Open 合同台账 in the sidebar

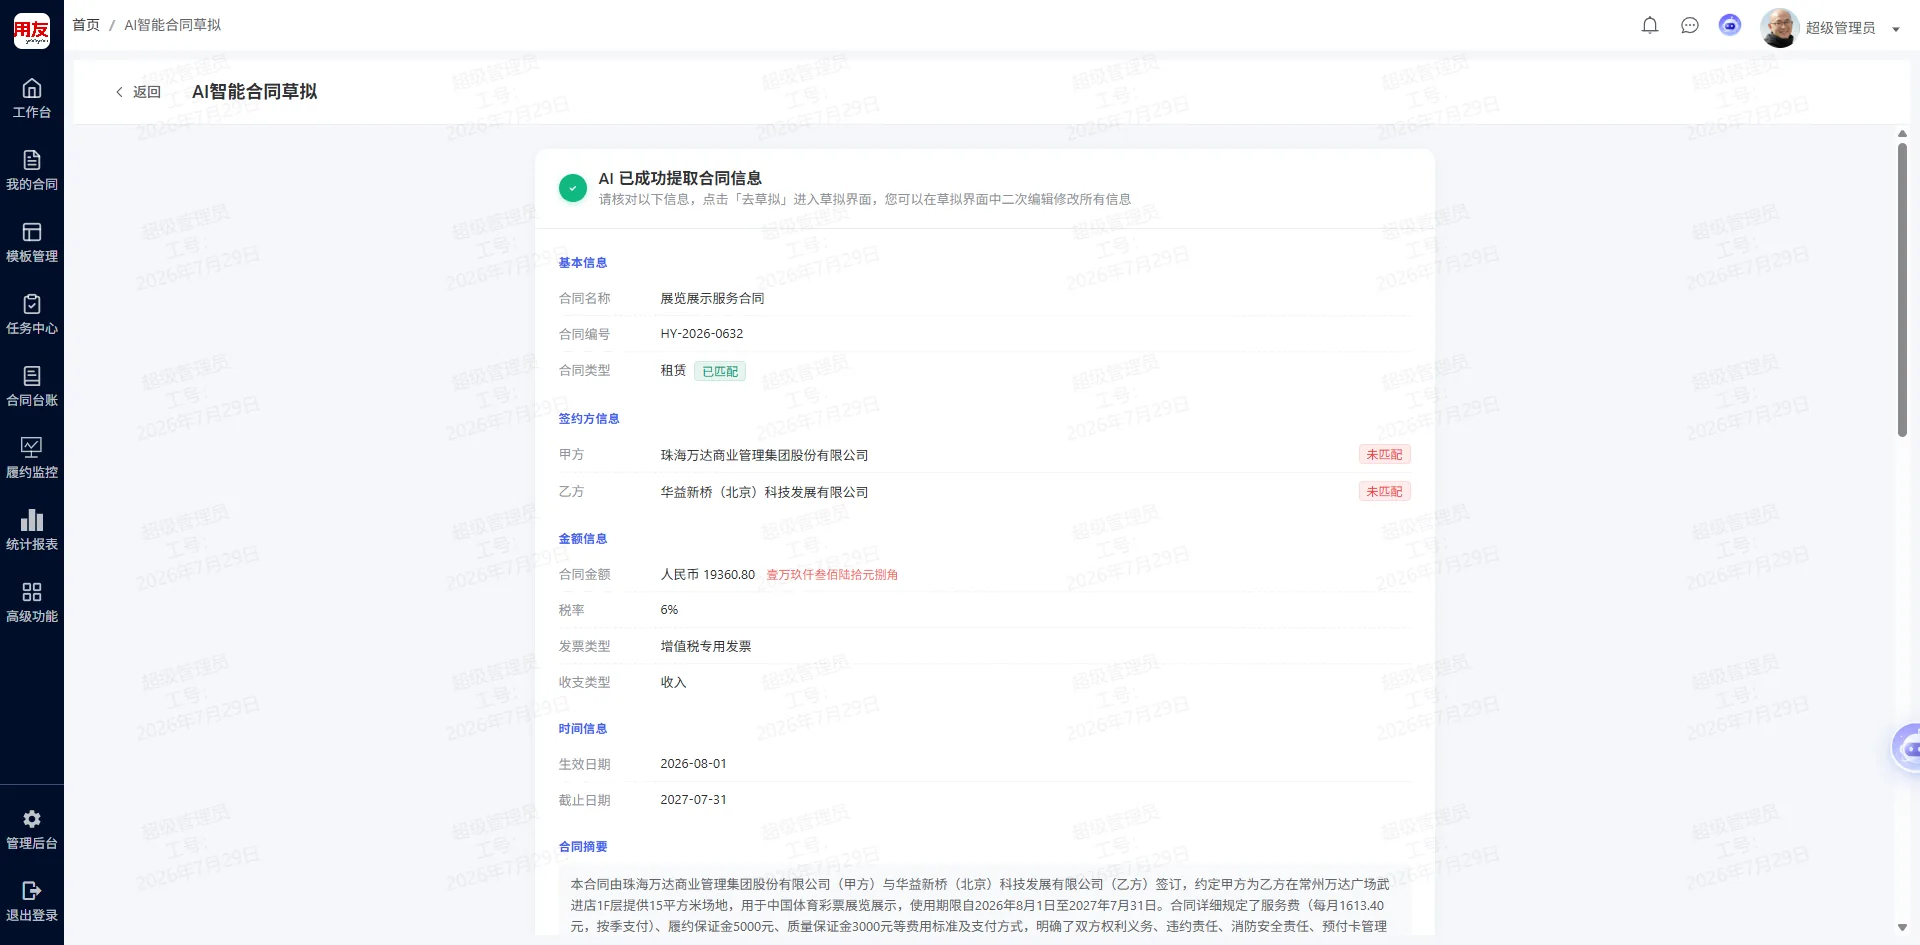pyautogui.click(x=32, y=387)
